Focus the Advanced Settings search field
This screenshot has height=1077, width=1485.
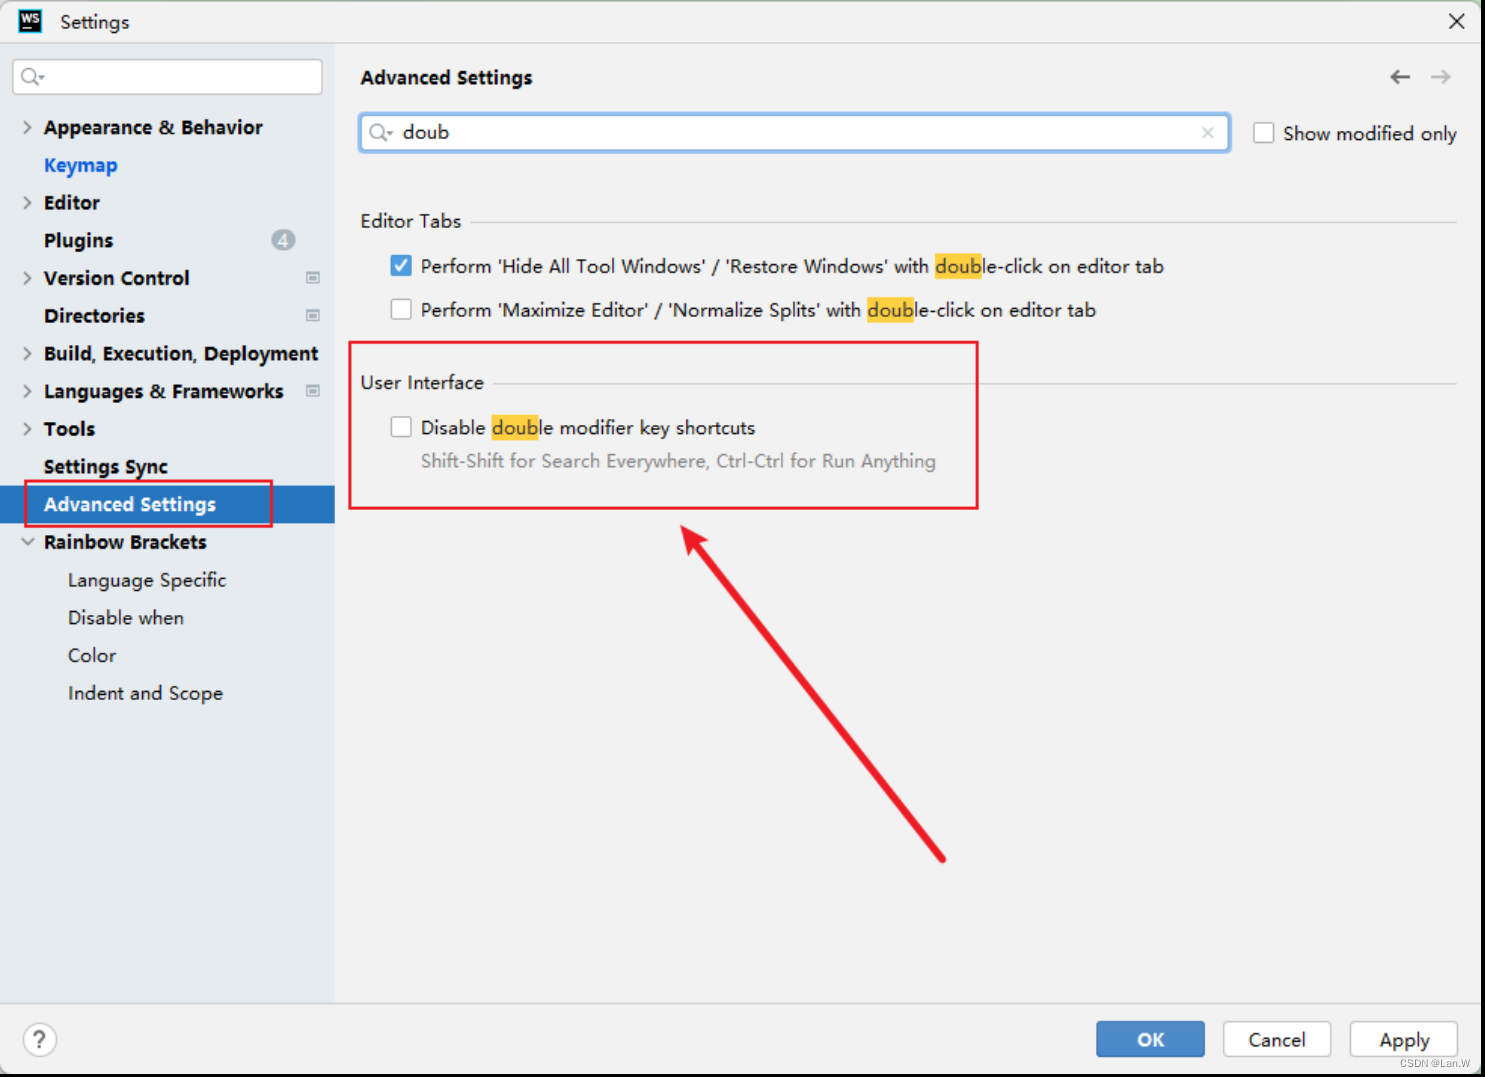pyautogui.click(x=794, y=132)
